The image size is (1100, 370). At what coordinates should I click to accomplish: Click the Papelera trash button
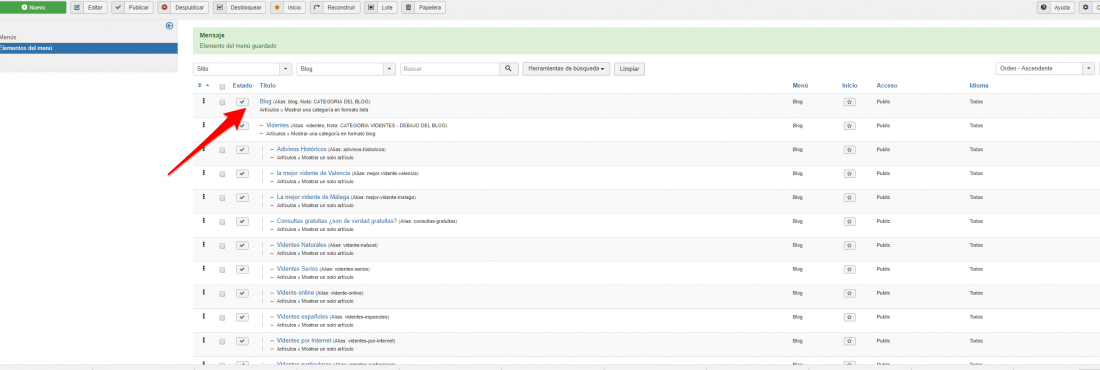point(424,7)
